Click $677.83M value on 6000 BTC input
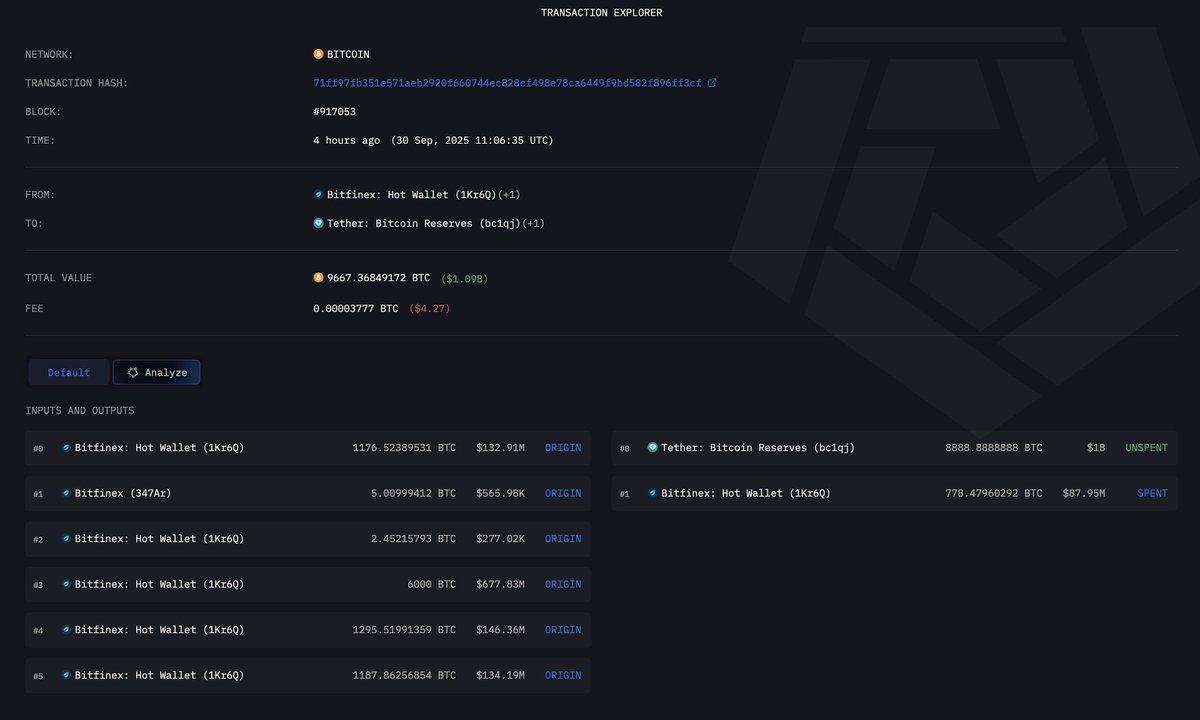 (500, 584)
